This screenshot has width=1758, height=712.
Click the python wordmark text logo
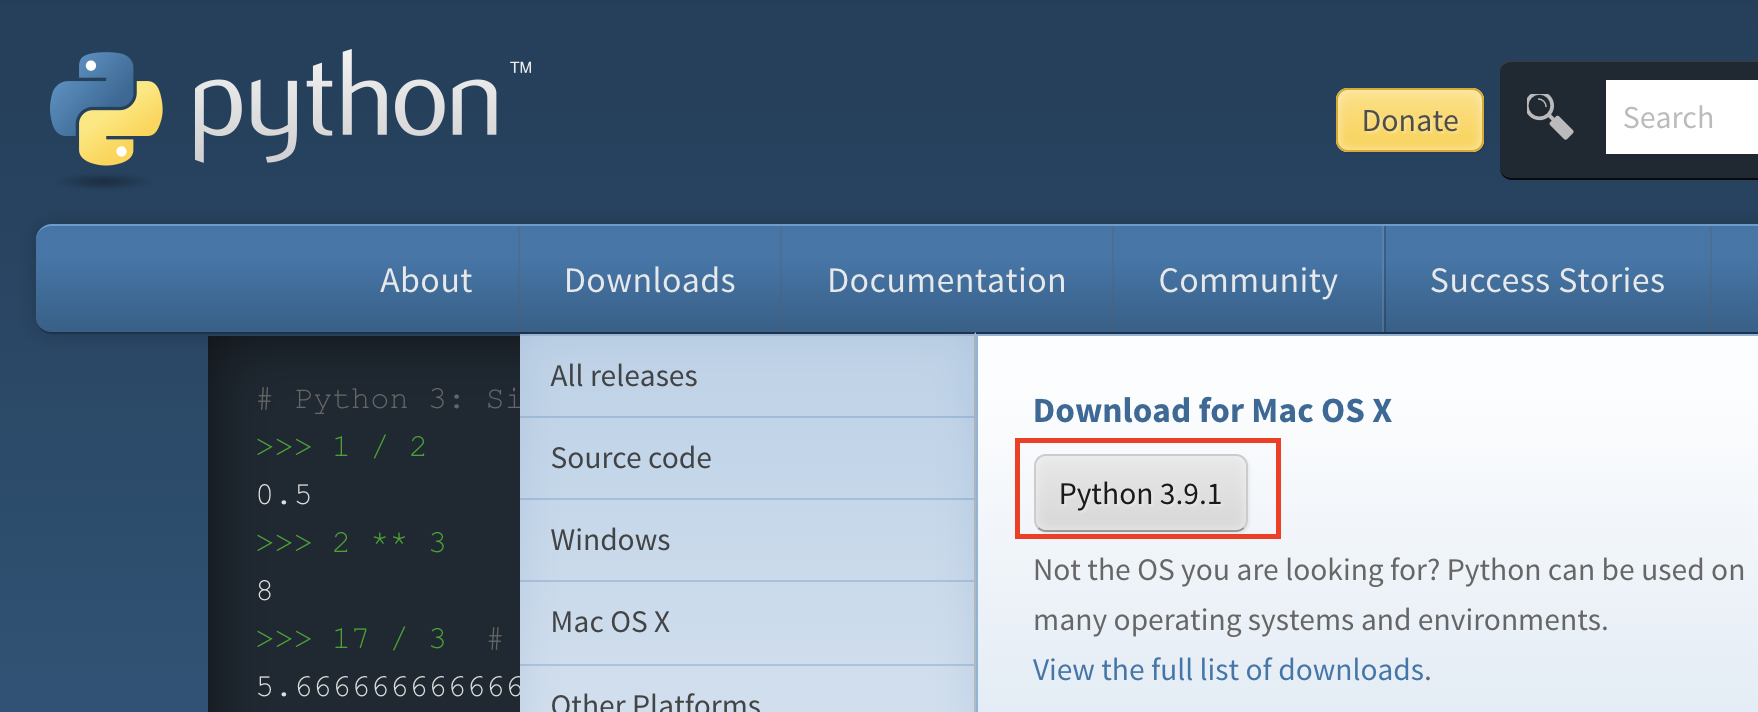point(346,105)
